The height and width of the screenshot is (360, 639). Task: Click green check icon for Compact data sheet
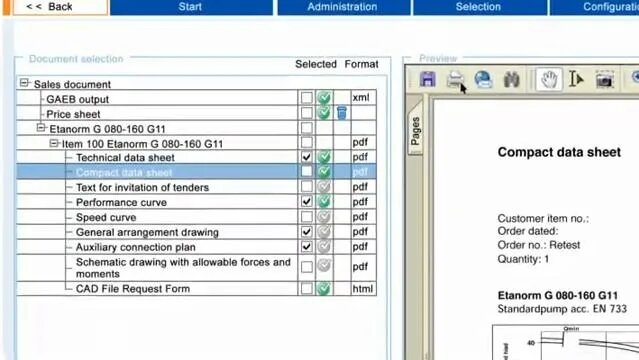324,172
